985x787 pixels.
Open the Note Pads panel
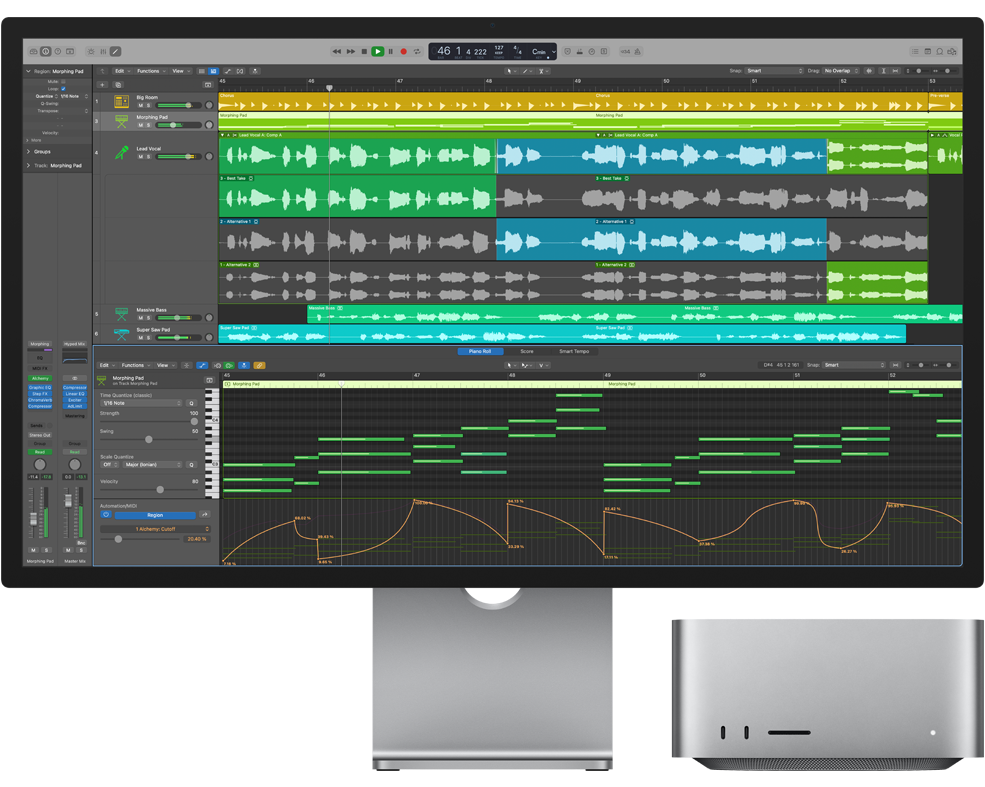[928, 52]
